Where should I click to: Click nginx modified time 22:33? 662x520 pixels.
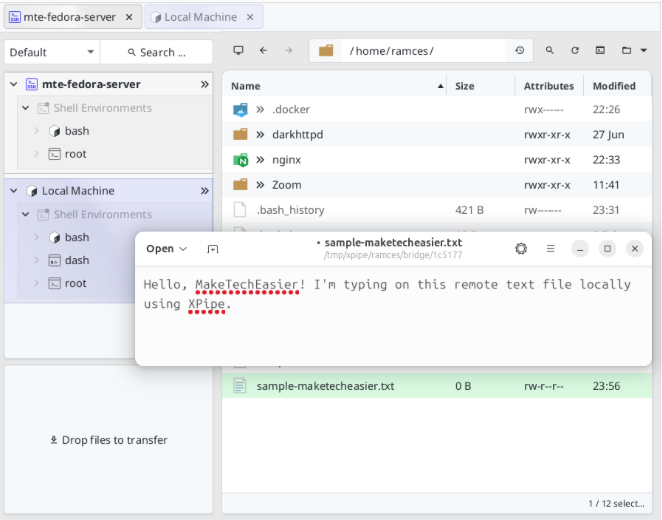606,160
